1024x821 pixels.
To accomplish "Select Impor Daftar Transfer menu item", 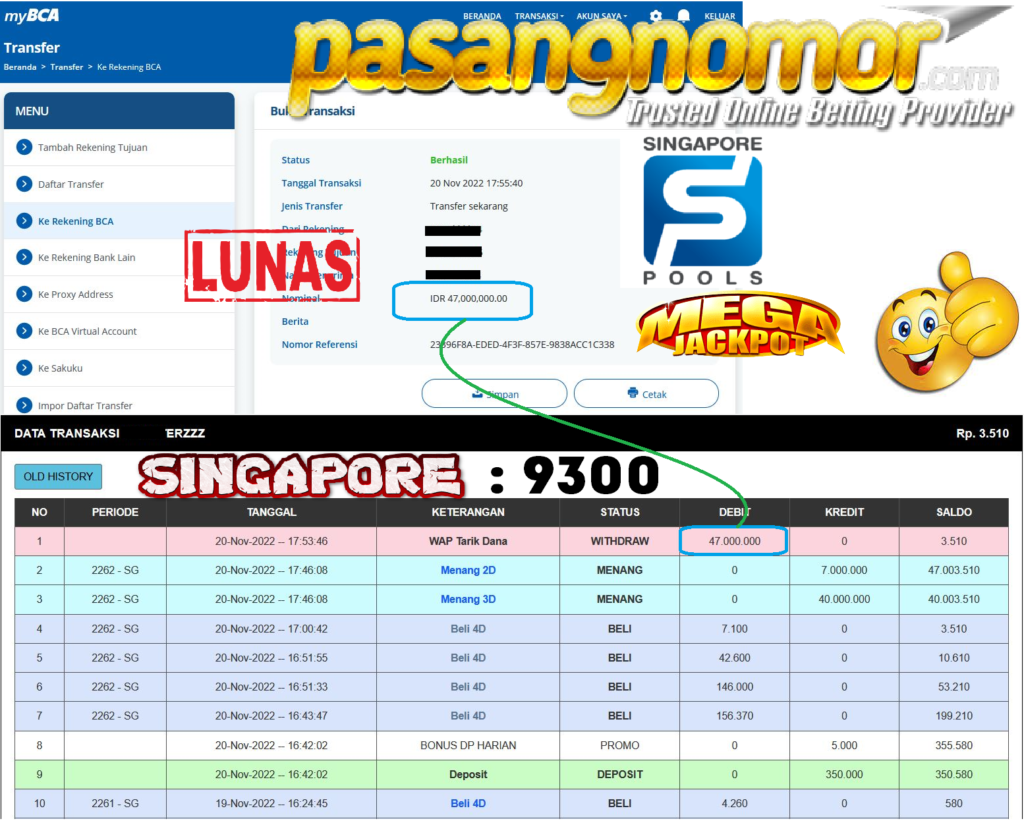I will (119, 402).
